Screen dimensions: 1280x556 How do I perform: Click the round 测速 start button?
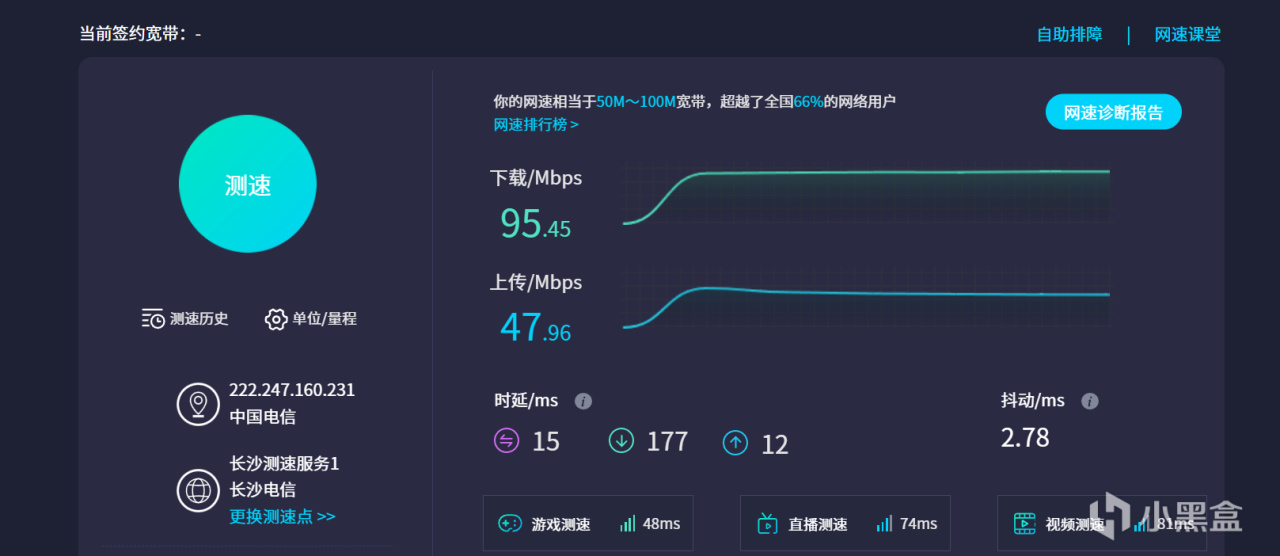[247, 185]
